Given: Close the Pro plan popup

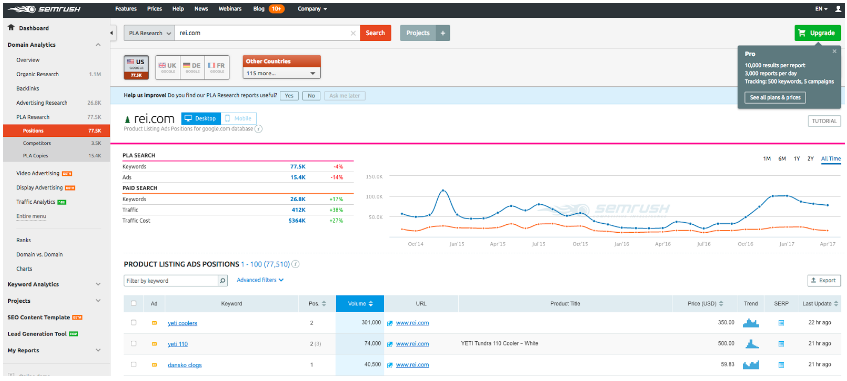Looking at the screenshot, I should pos(834,51).
